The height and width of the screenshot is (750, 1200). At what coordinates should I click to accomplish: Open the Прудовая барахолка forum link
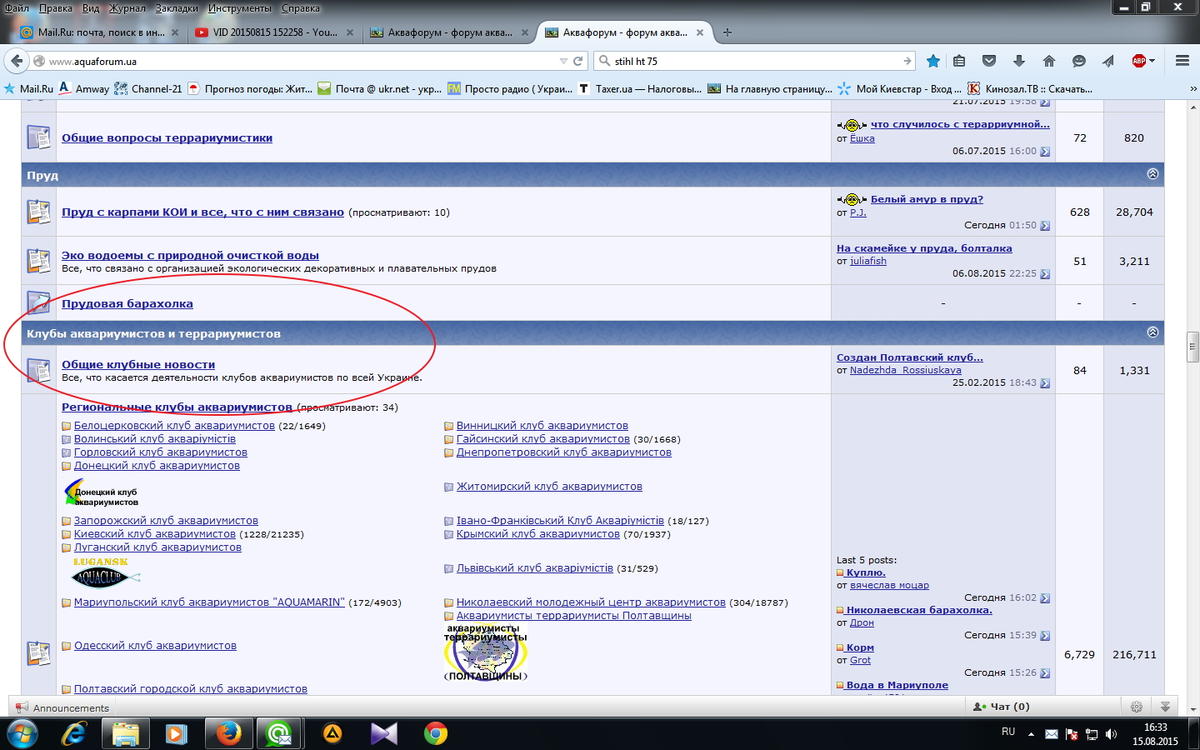[x=127, y=303]
